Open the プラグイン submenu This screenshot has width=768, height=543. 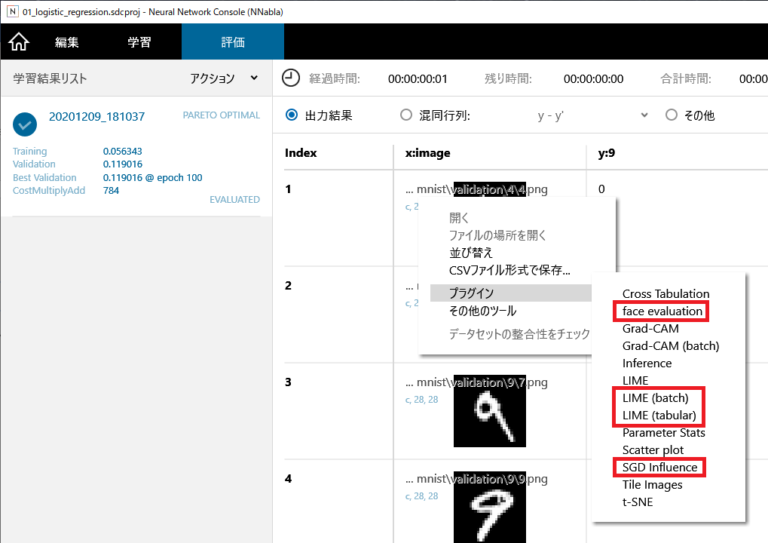click(511, 293)
